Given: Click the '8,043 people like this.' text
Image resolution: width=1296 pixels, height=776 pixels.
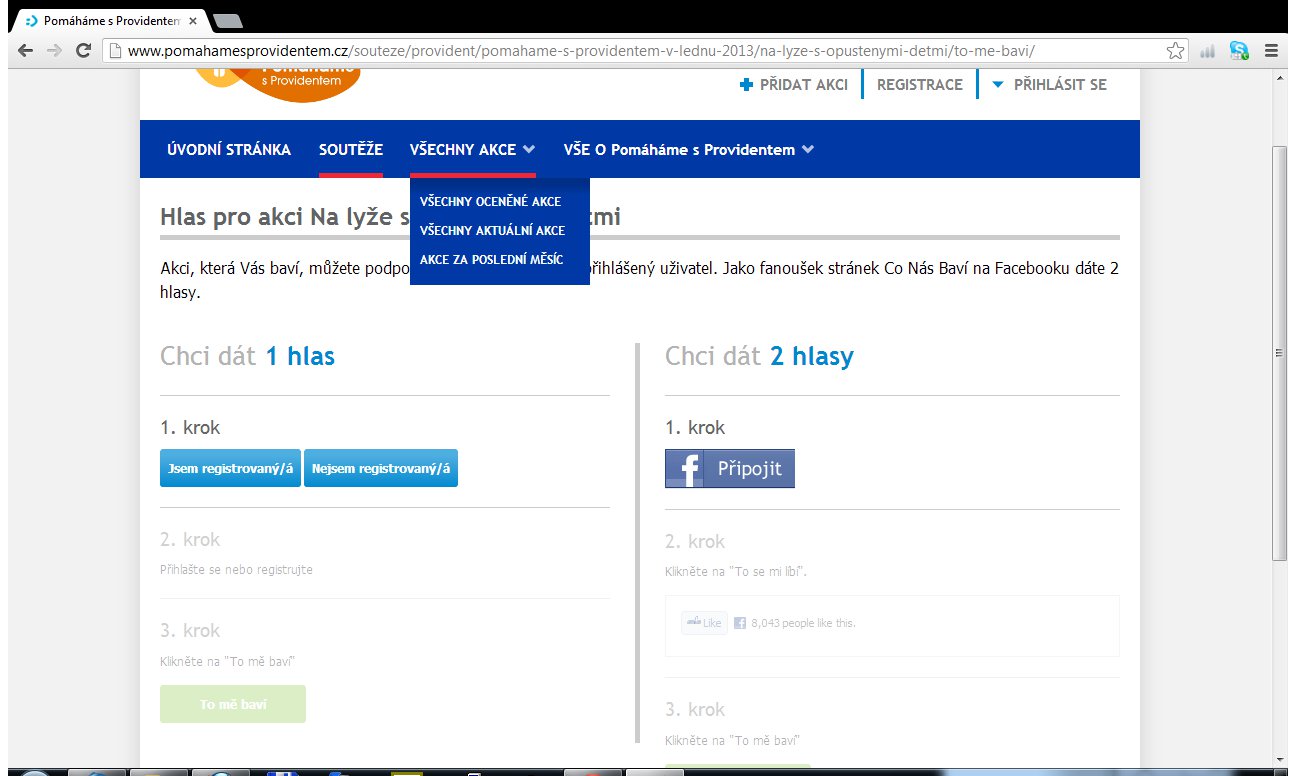Looking at the screenshot, I should coord(803,623).
